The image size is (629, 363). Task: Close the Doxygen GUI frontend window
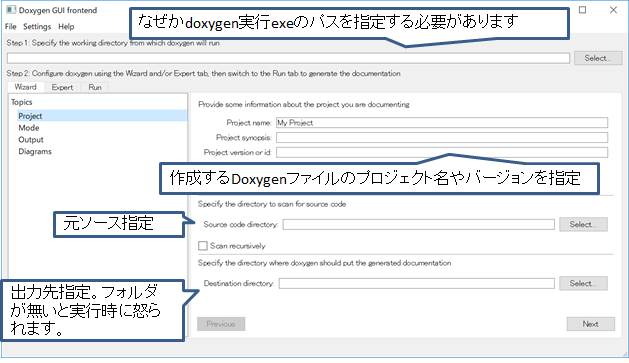[613, 10]
